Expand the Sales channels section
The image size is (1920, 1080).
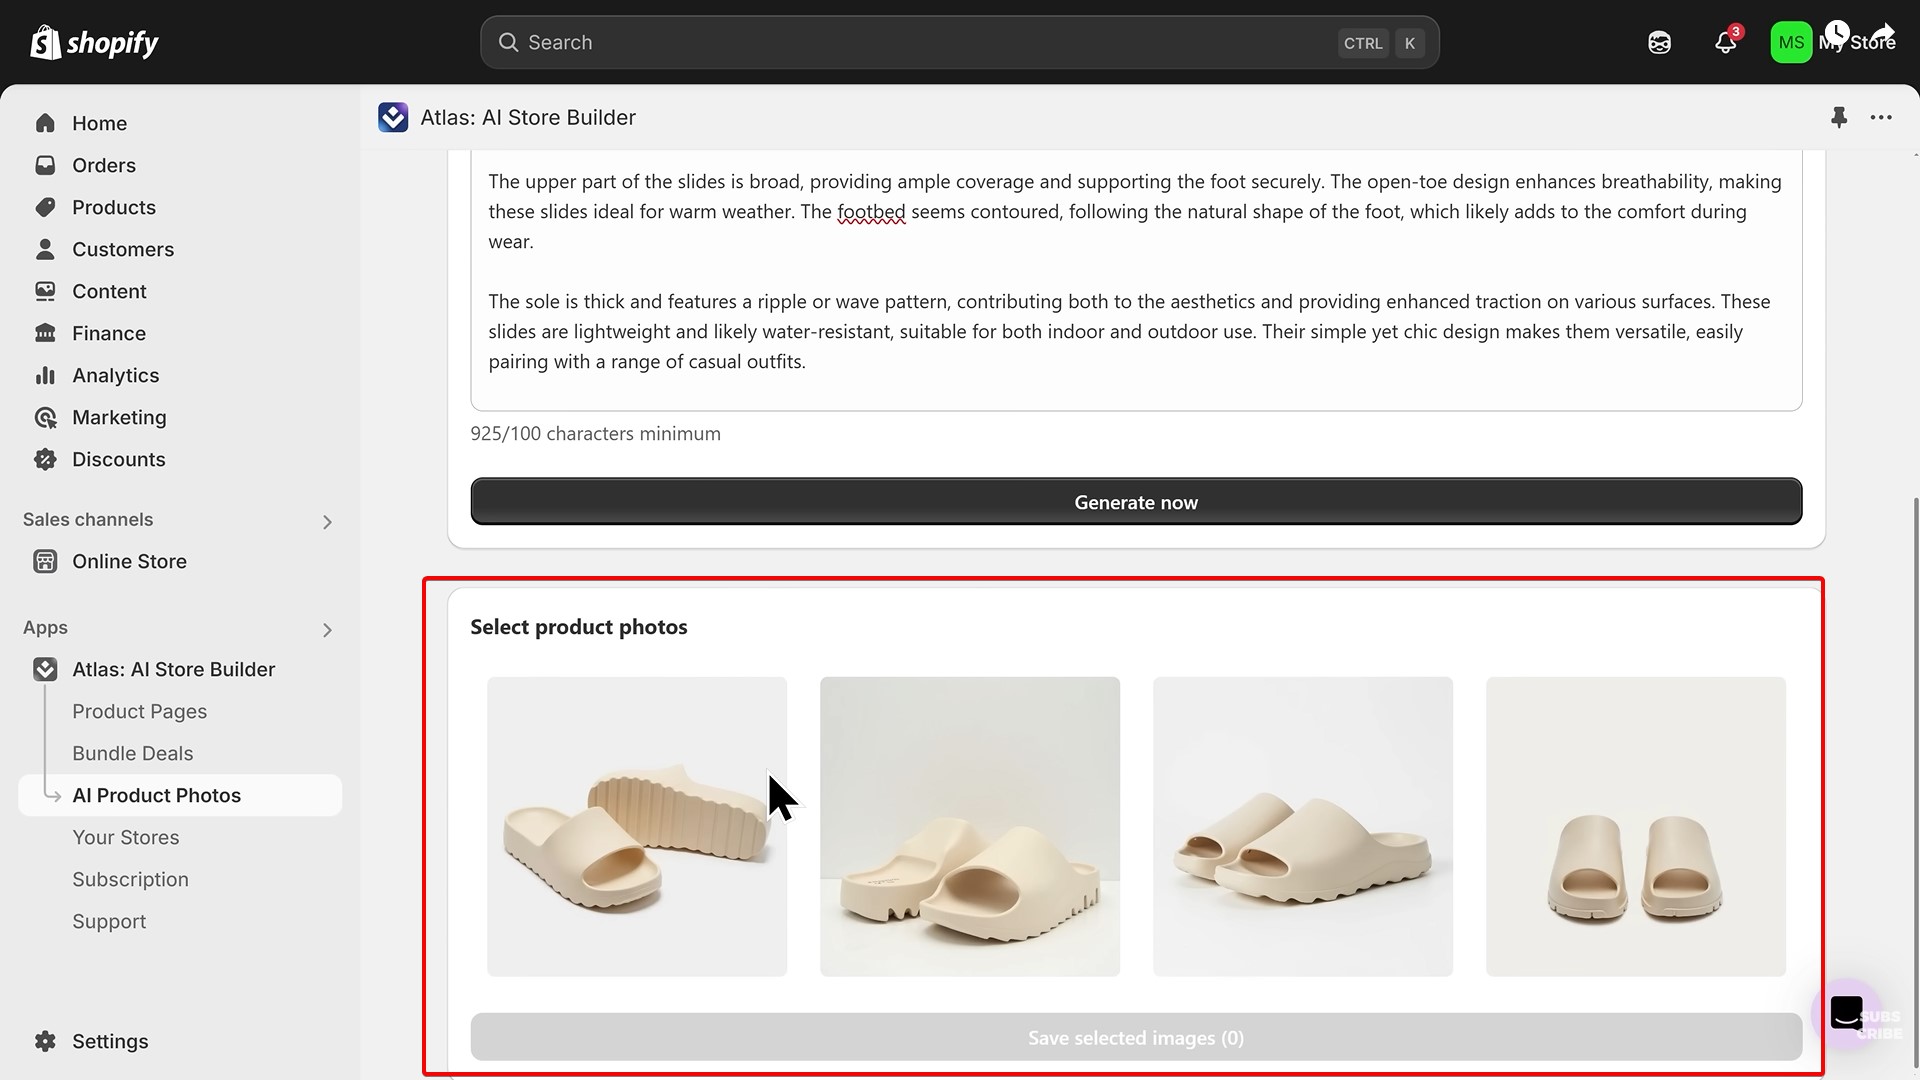click(327, 522)
